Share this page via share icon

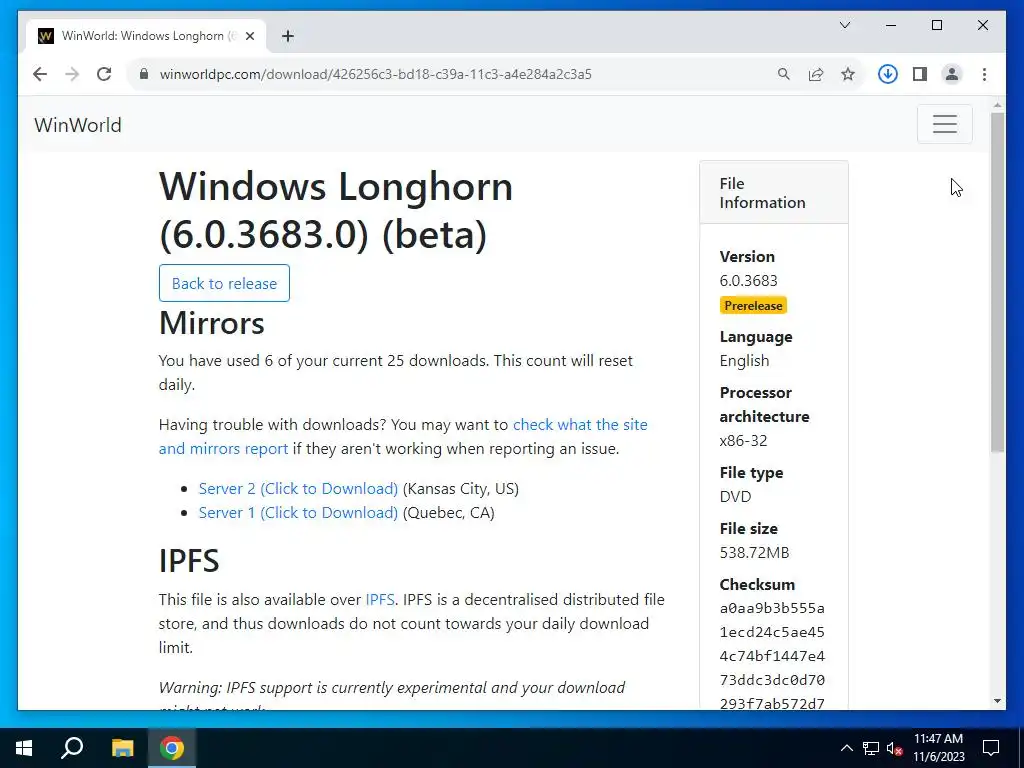pos(816,74)
